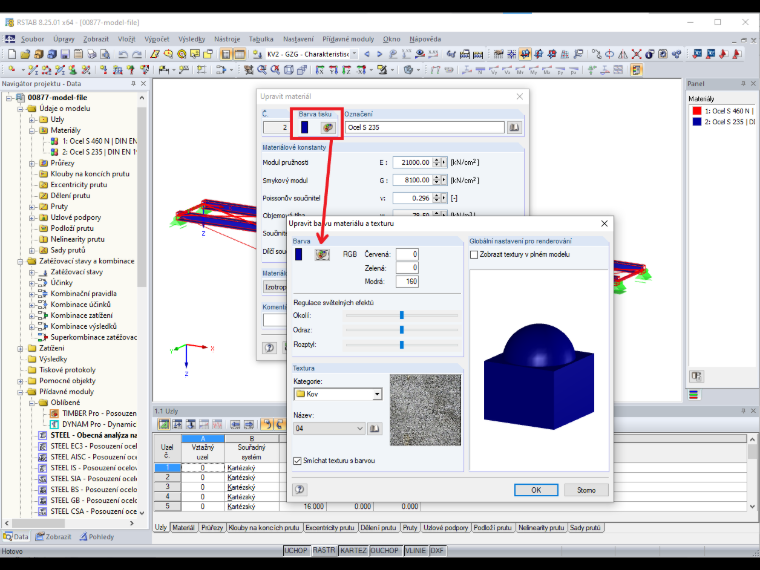The width and height of the screenshot is (760, 570).
Task: Click the panel settings icon below Materiály
Action: tap(697, 376)
